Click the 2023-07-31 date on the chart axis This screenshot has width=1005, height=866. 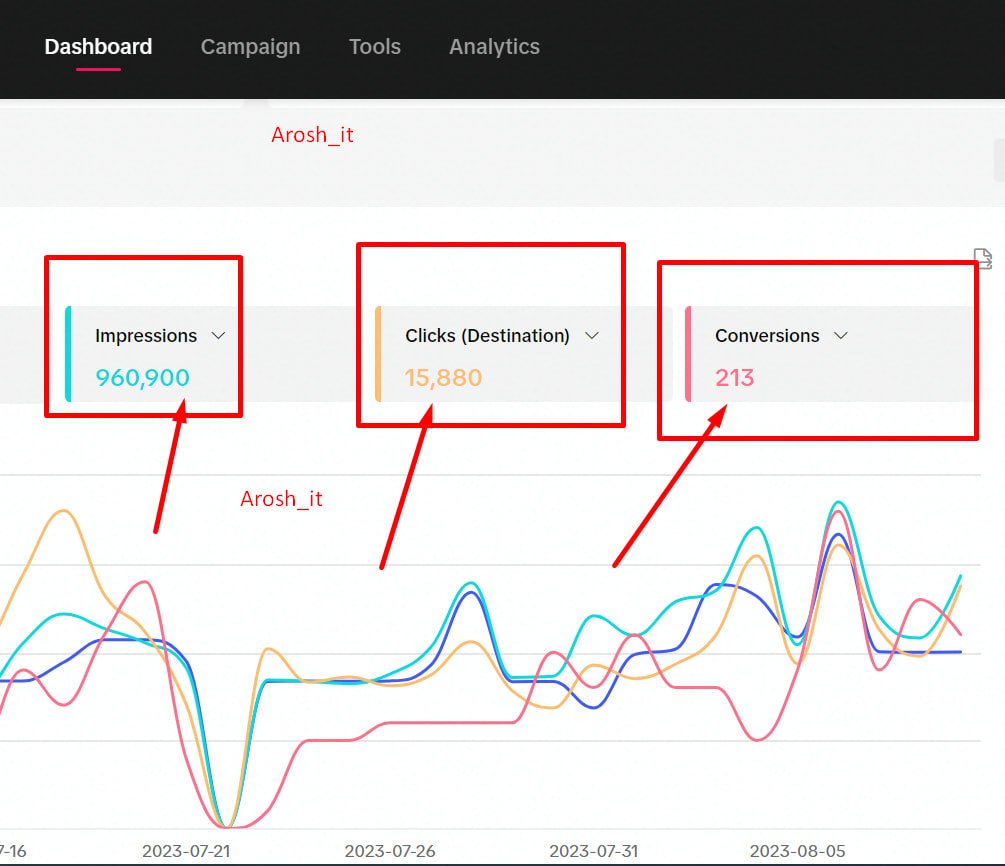coord(593,851)
